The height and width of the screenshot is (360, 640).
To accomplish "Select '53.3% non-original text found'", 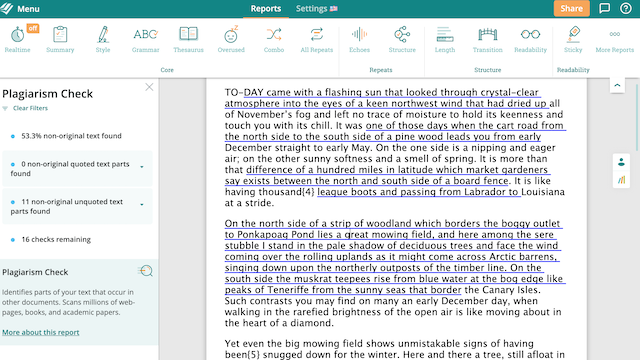I will (x=71, y=136).
